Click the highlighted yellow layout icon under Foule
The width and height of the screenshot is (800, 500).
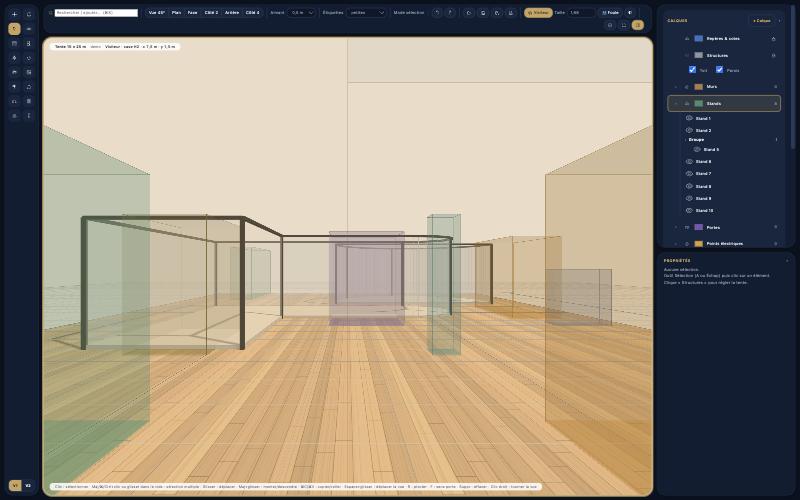(x=637, y=25)
